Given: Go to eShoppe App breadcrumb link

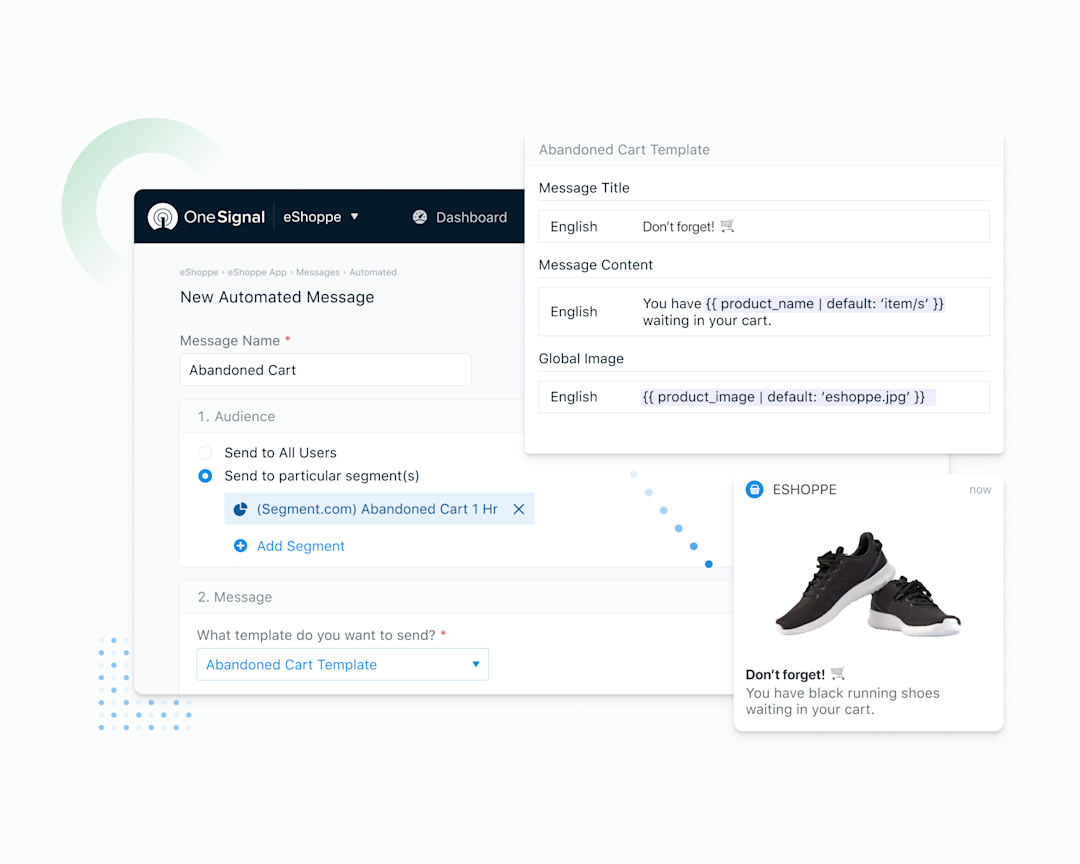Looking at the screenshot, I should (x=257, y=272).
